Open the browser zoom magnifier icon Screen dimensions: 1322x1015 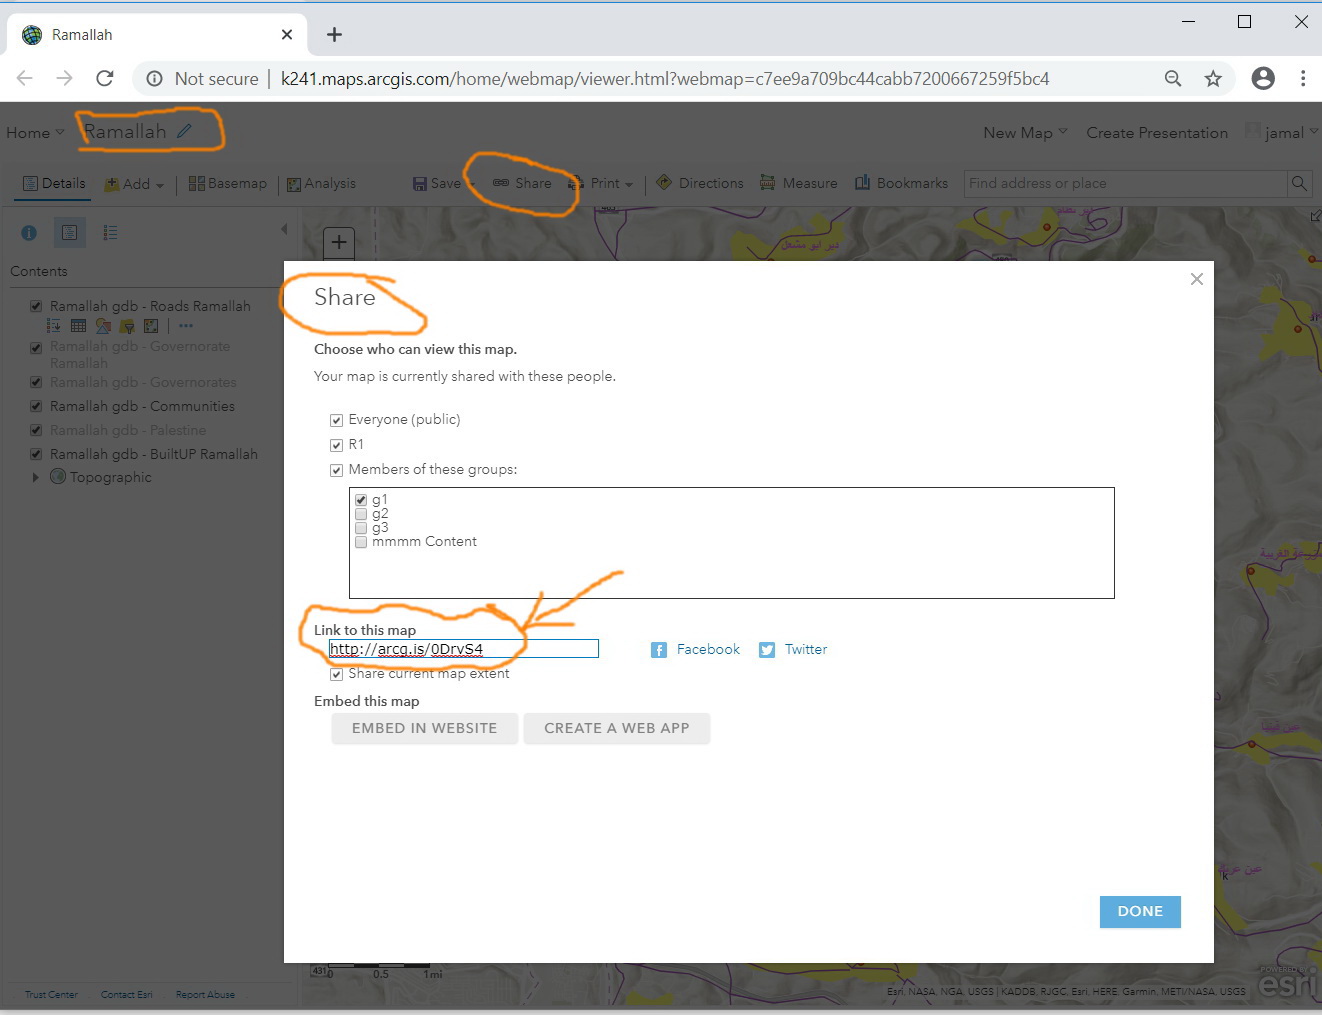pyautogui.click(x=1173, y=78)
